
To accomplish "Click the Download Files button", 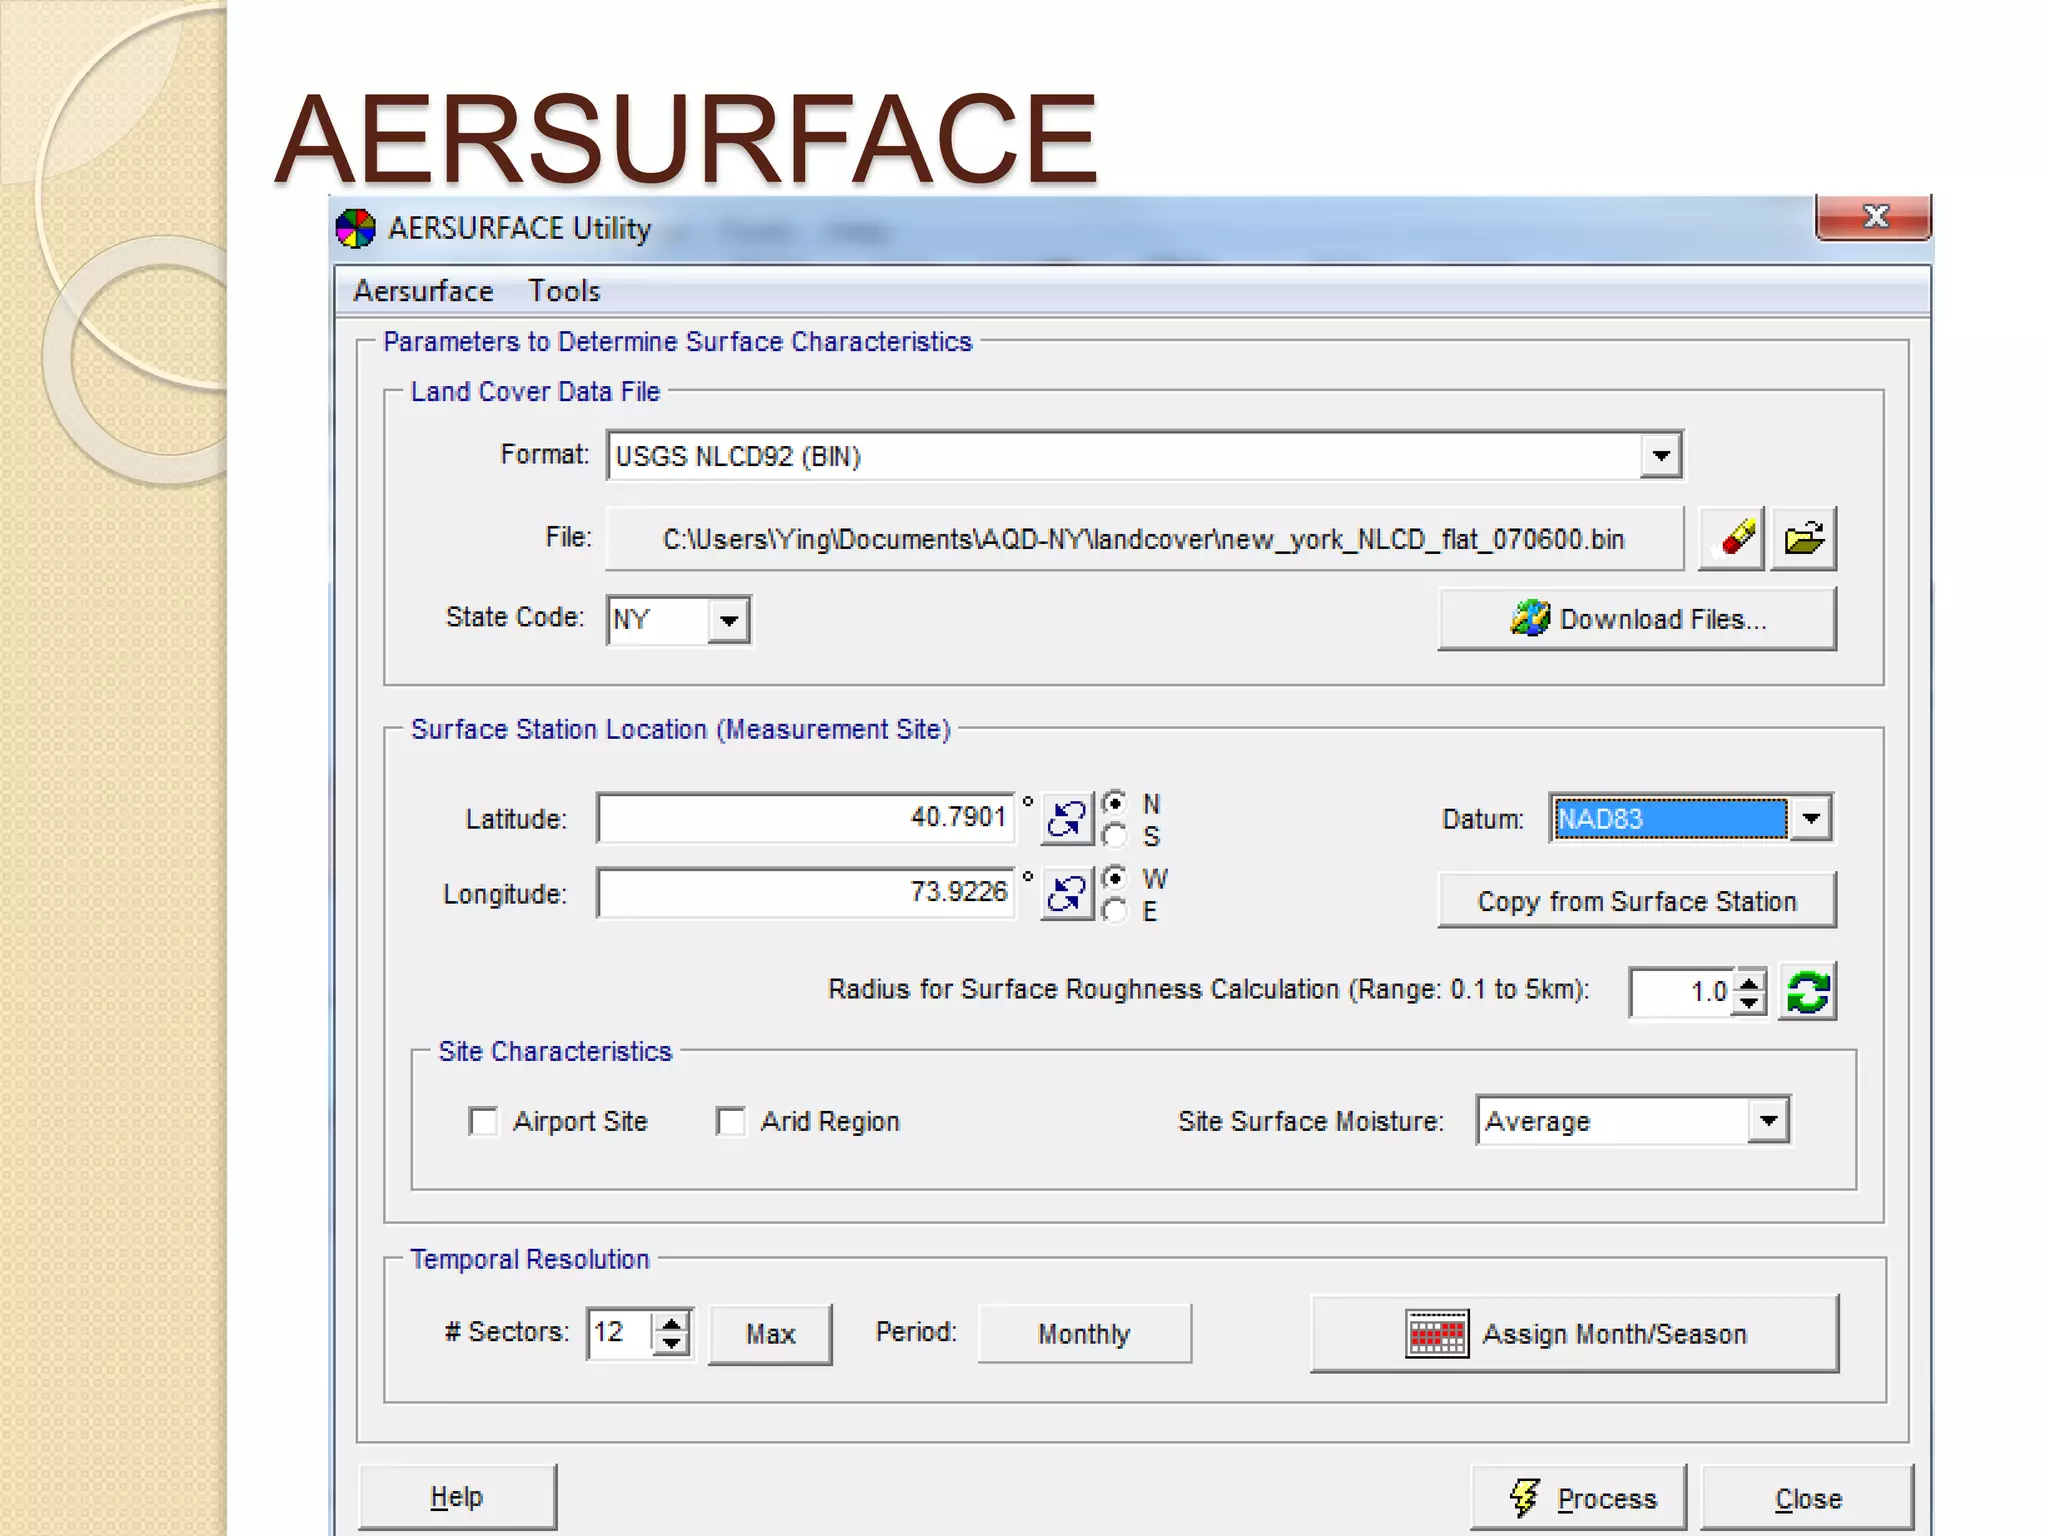I will click(x=1636, y=619).
